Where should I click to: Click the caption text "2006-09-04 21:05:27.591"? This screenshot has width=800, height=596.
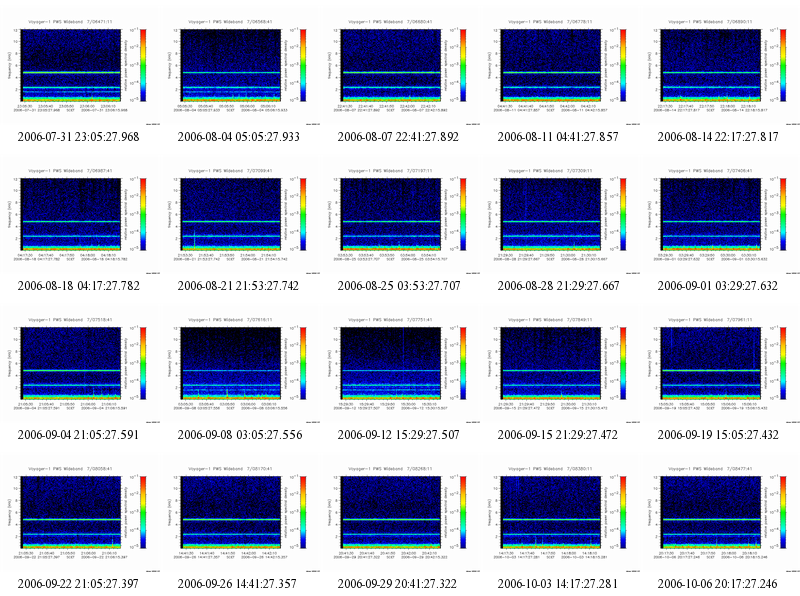click(x=78, y=435)
